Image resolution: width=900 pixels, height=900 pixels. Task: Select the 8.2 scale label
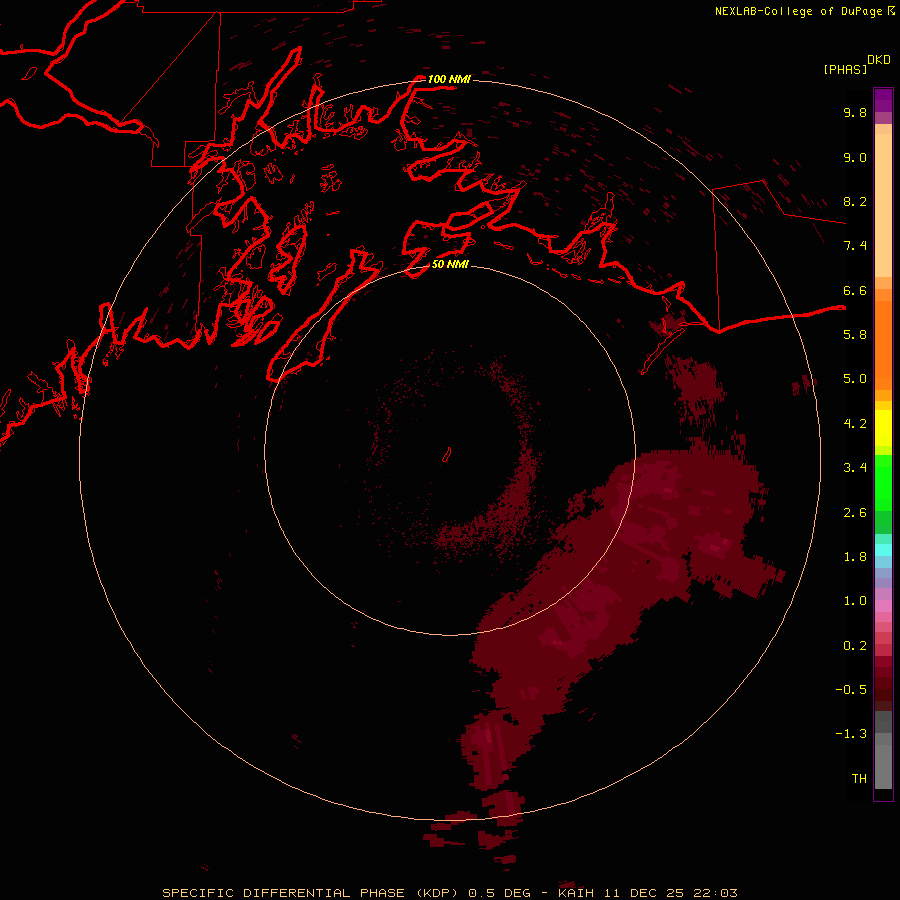coord(855,201)
